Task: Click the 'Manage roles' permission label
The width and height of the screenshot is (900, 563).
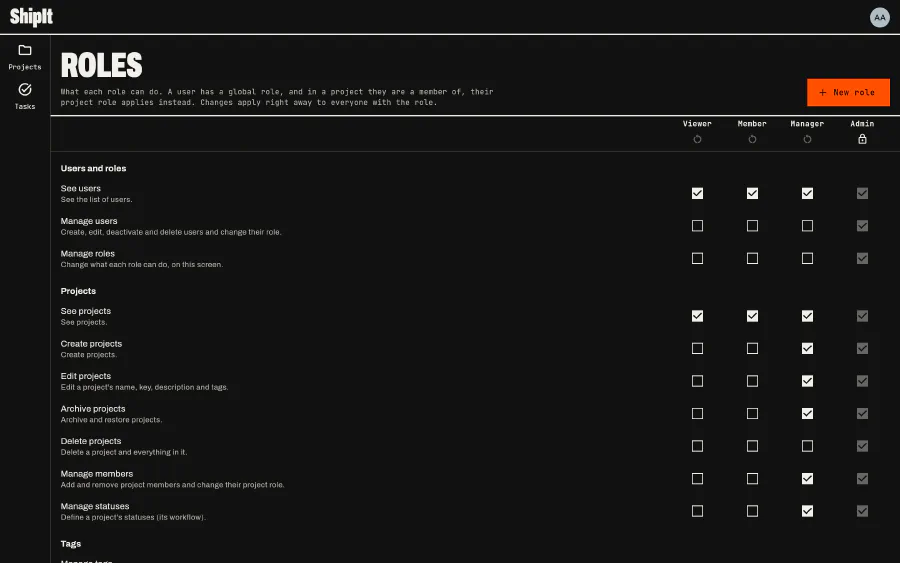Action: point(88,254)
